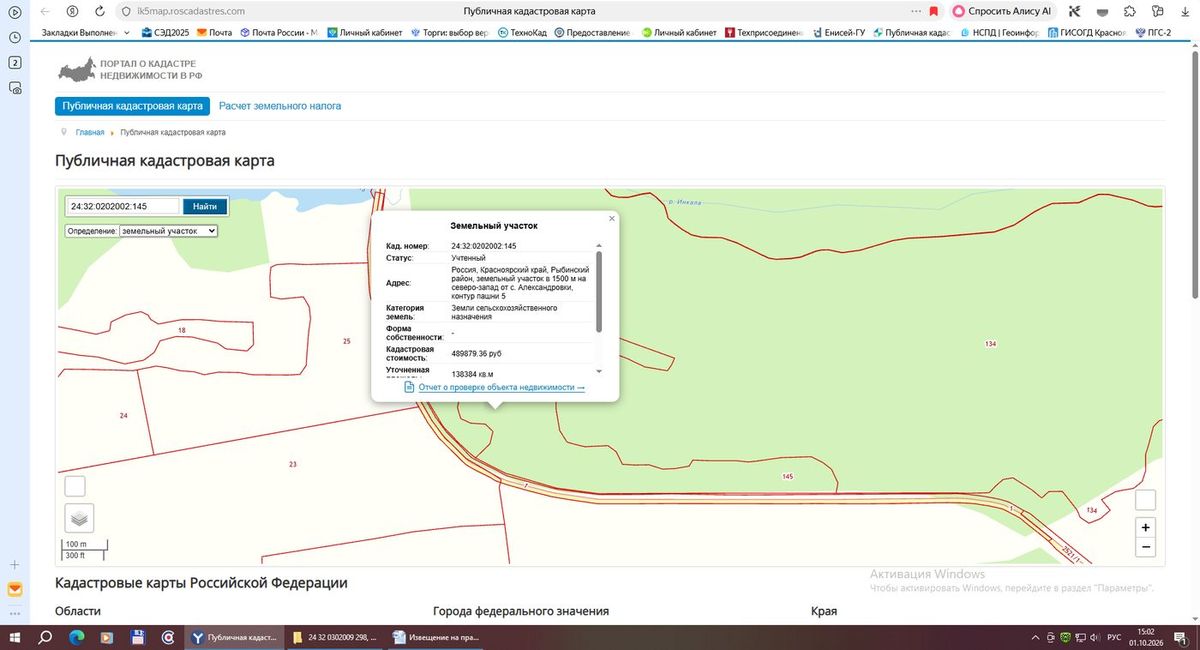This screenshot has width=1200, height=650.
Task: Select the Публичная кадастровая карта tab
Action: click(132, 106)
